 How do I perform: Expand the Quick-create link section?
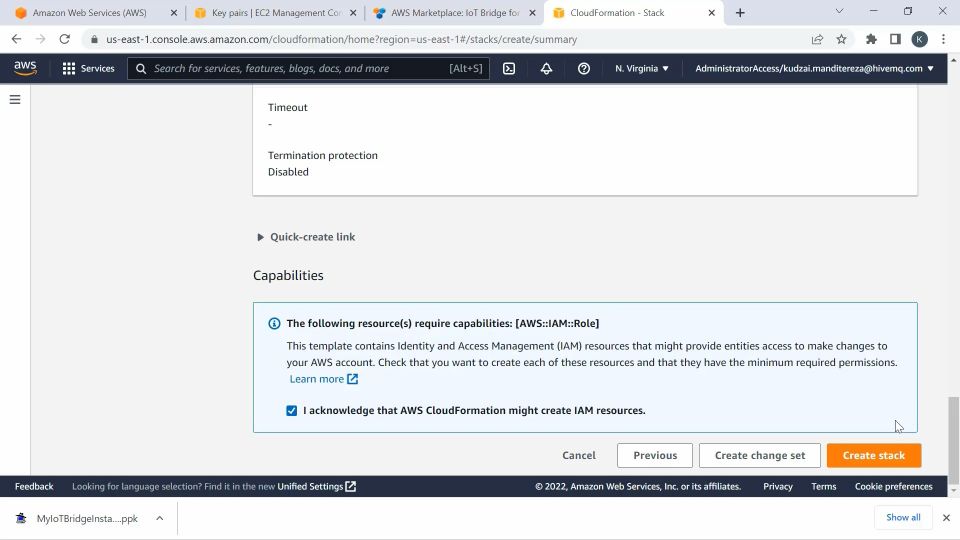pyautogui.click(x=306, y=237)
